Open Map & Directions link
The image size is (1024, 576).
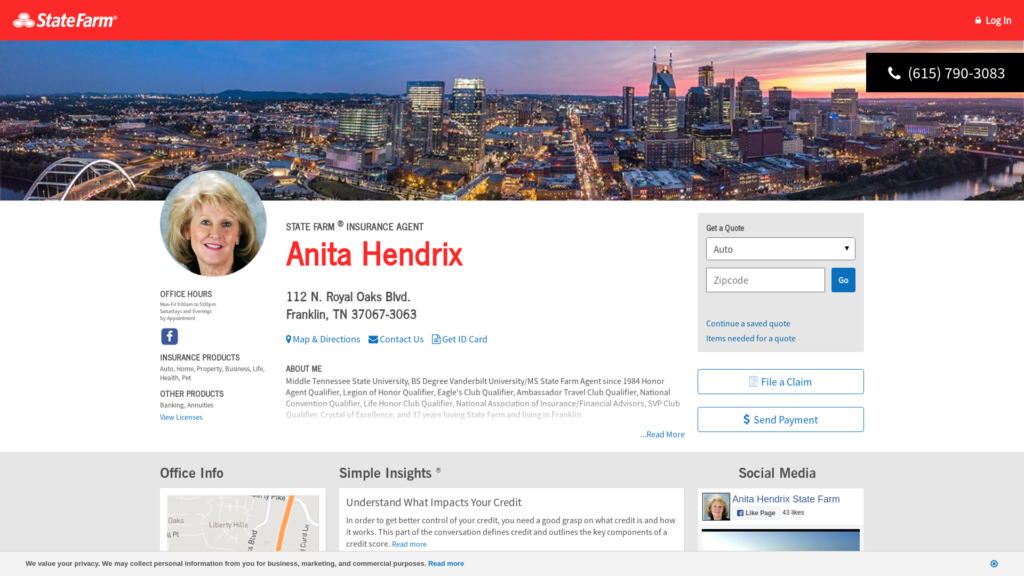[x=323, y=339]
